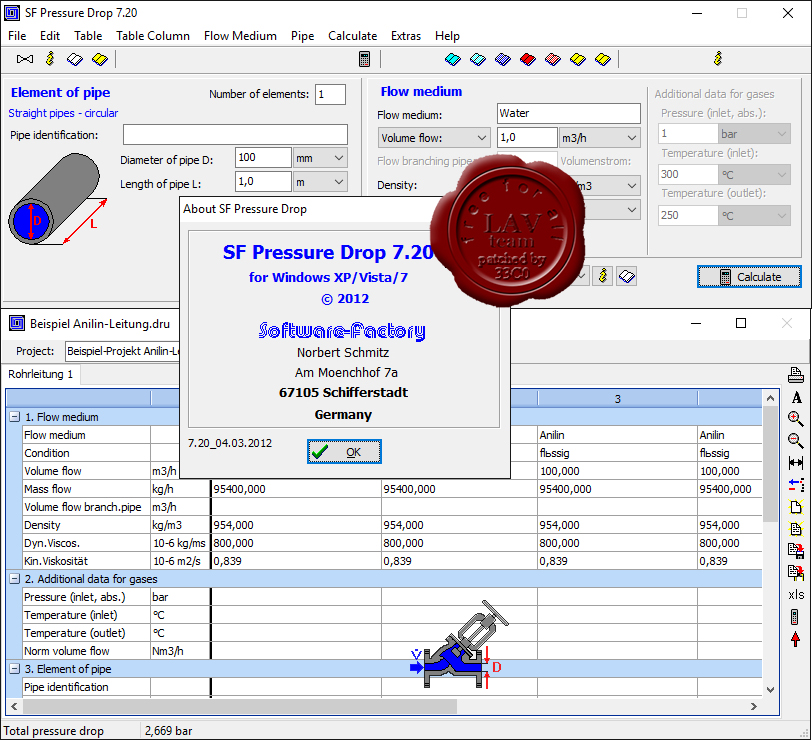Click the blue-red arrow column icon in sidebar
Screen dimensions: 812x740
click(795, 485)
